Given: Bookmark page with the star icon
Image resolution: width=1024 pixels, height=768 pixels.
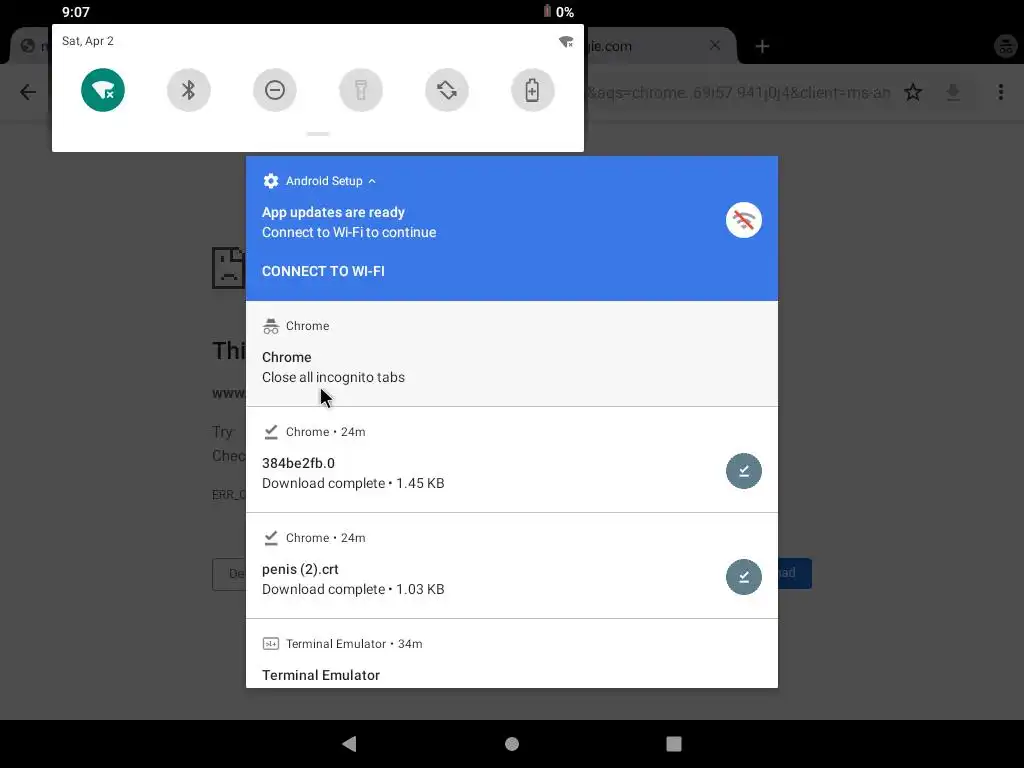Looking at the screenshot, I should click(x=913, y=92).
